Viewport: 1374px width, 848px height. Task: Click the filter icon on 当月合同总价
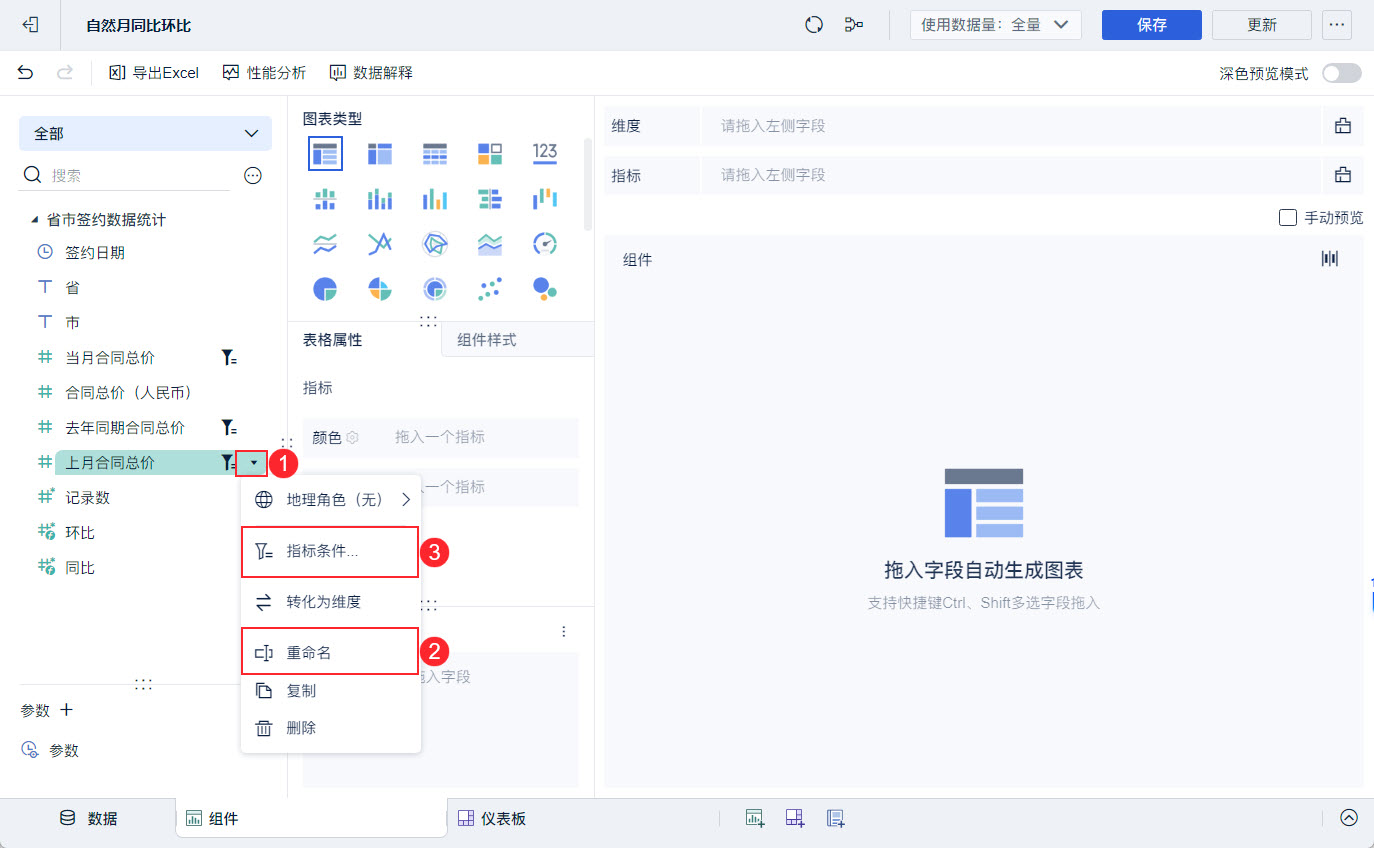tap(229, 357)
